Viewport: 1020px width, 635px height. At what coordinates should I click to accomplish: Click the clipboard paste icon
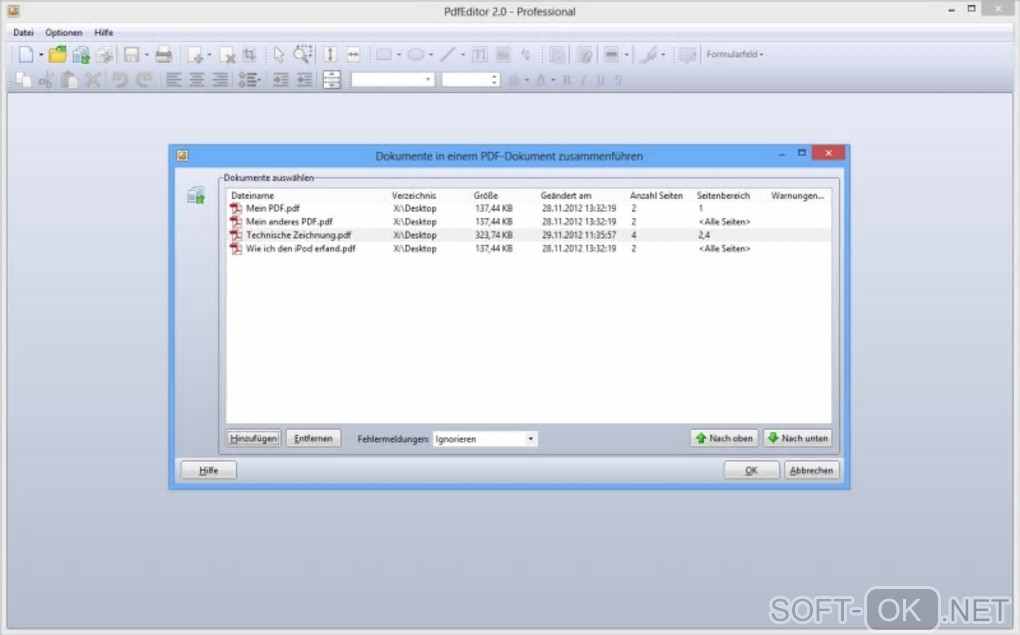(69, 80)
